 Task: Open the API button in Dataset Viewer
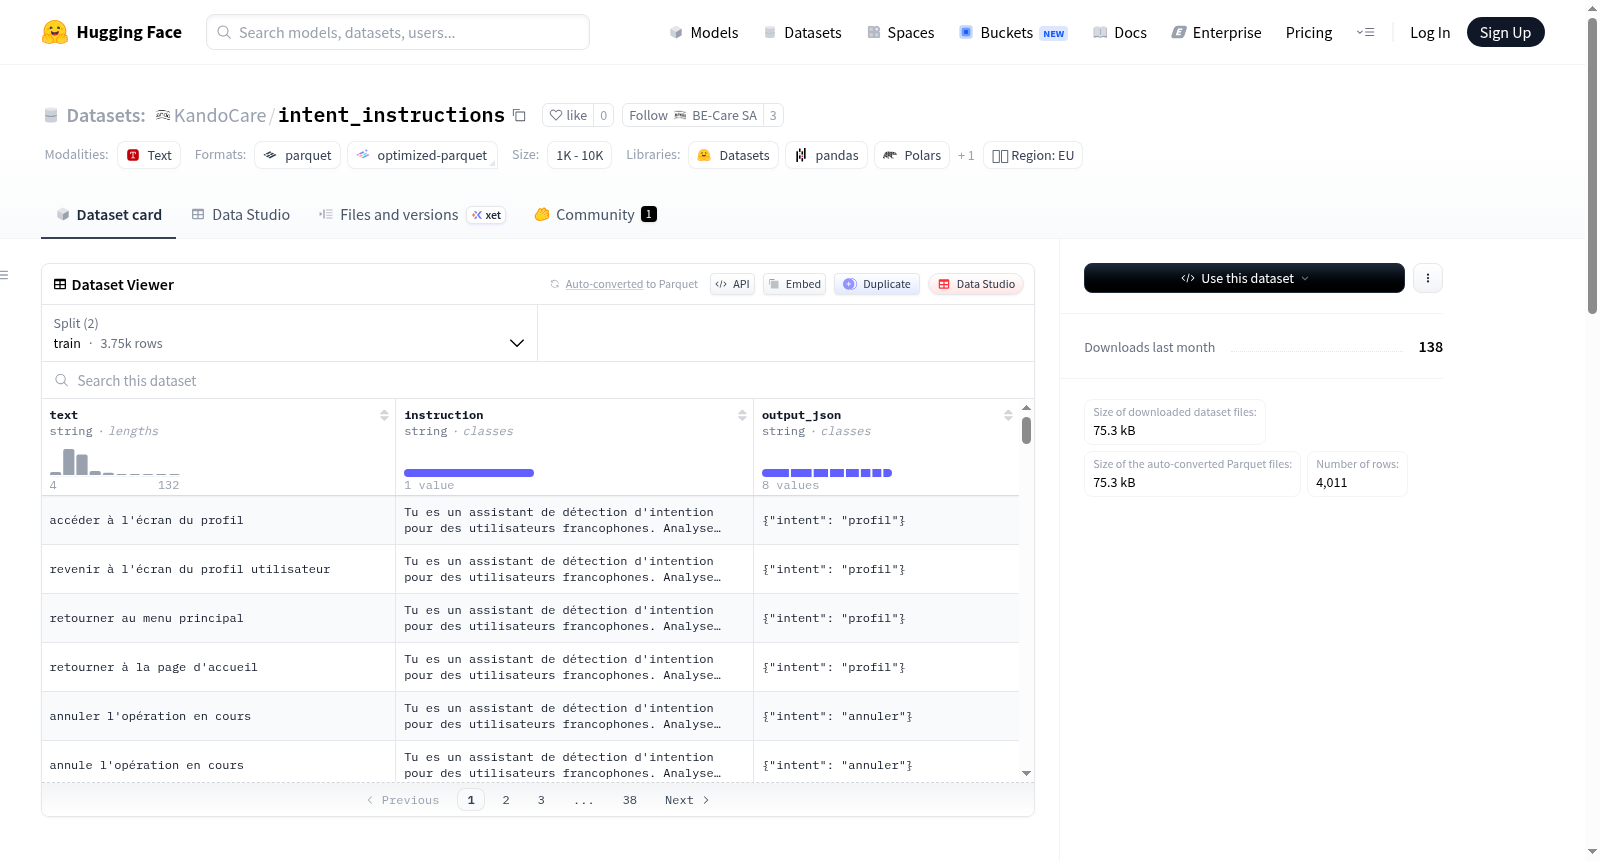(x=732, y=284)
